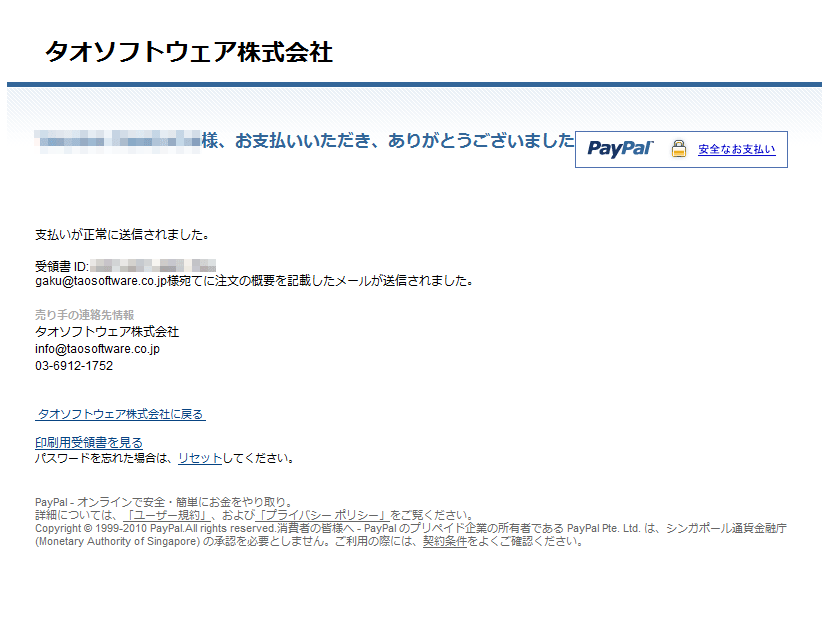Click the 売り手の連絡先情報 heading

pyautogui.click(x=84, y=315)
